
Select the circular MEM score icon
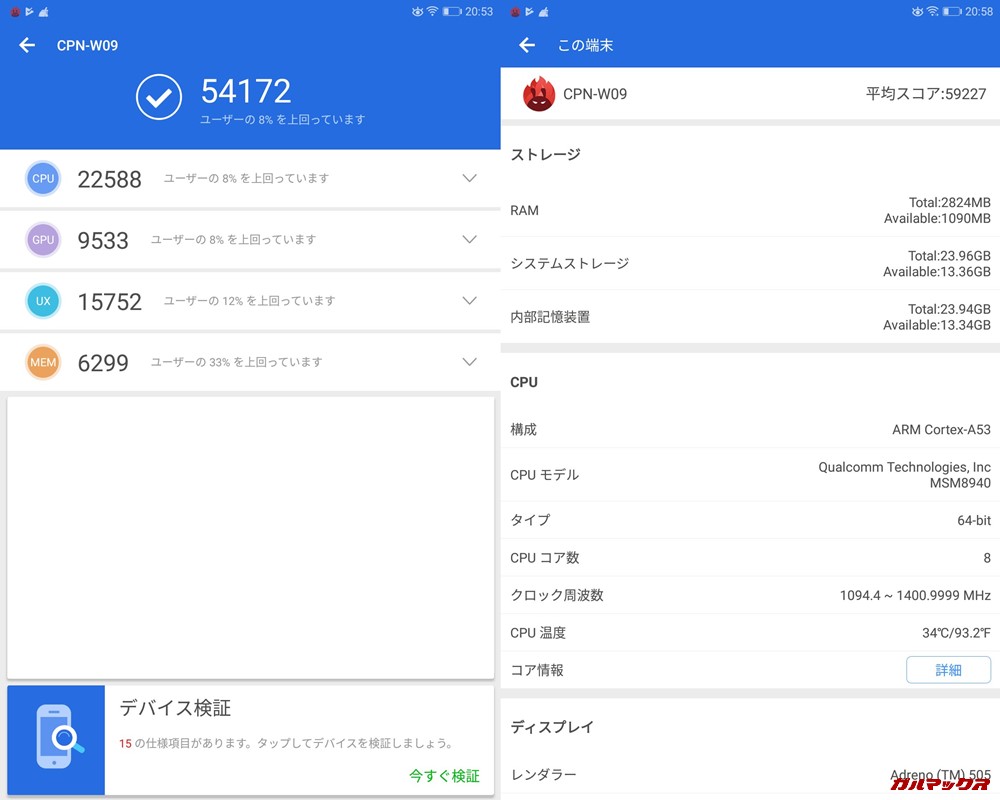pyautogui.click(x=42, y=362)
